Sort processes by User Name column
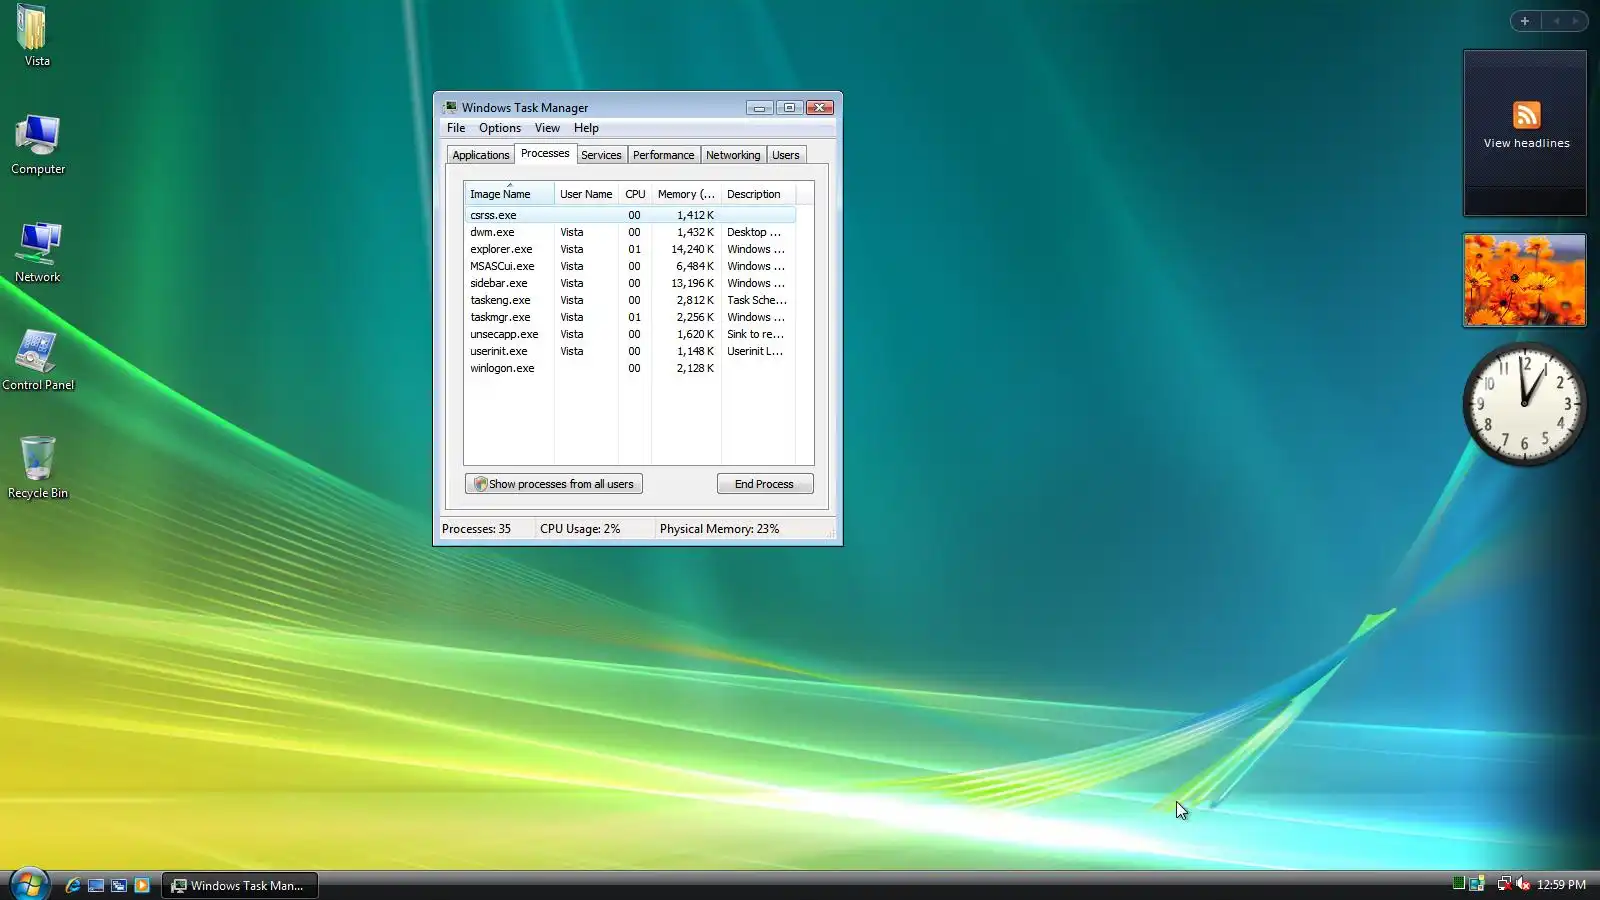The height and width of the screenshot is (900, 1600). pos(586,194)
